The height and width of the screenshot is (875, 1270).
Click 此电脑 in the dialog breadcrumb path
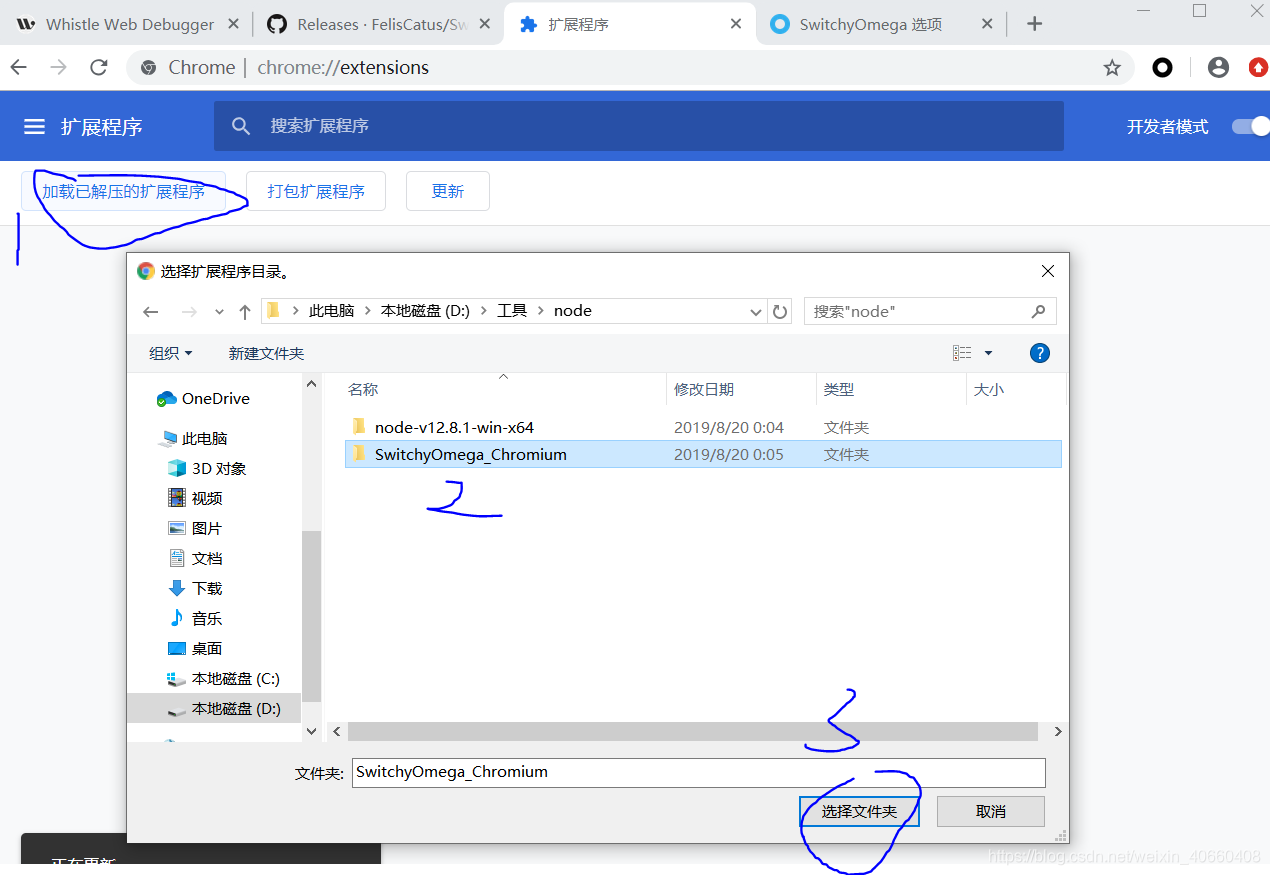[x=332, y=311]
